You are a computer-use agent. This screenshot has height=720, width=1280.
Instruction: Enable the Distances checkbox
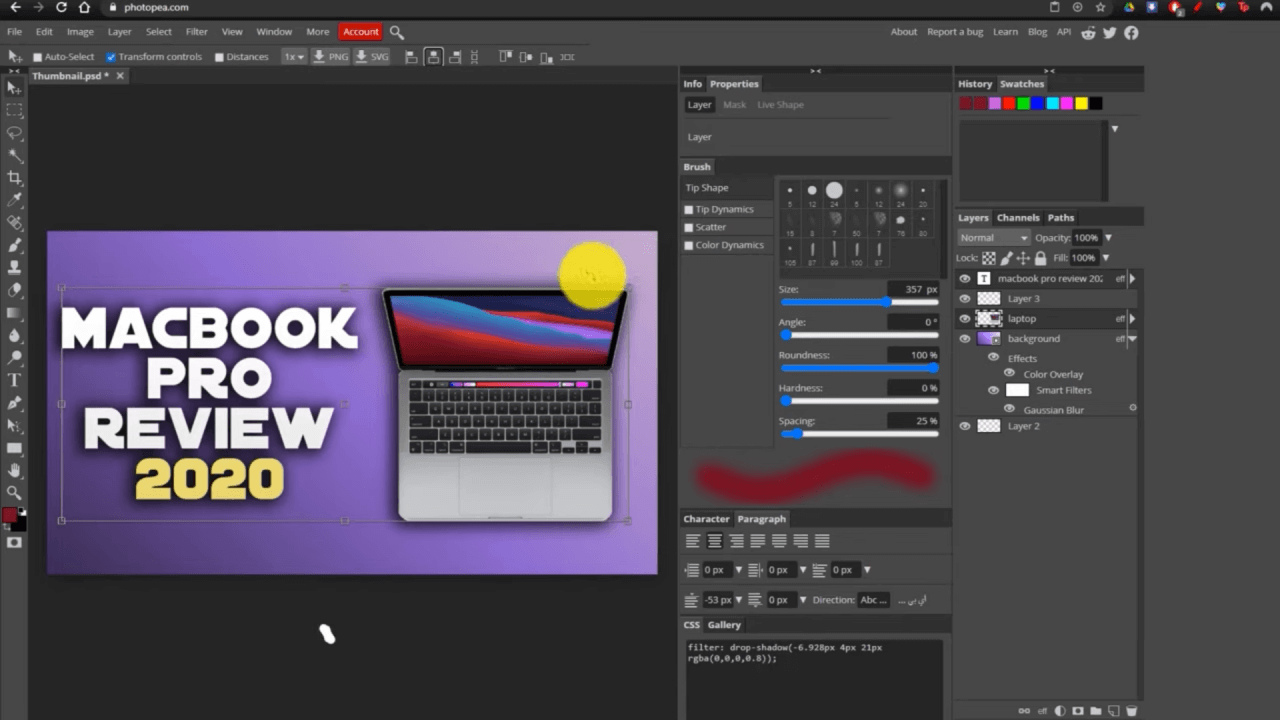tap(219, 57)
